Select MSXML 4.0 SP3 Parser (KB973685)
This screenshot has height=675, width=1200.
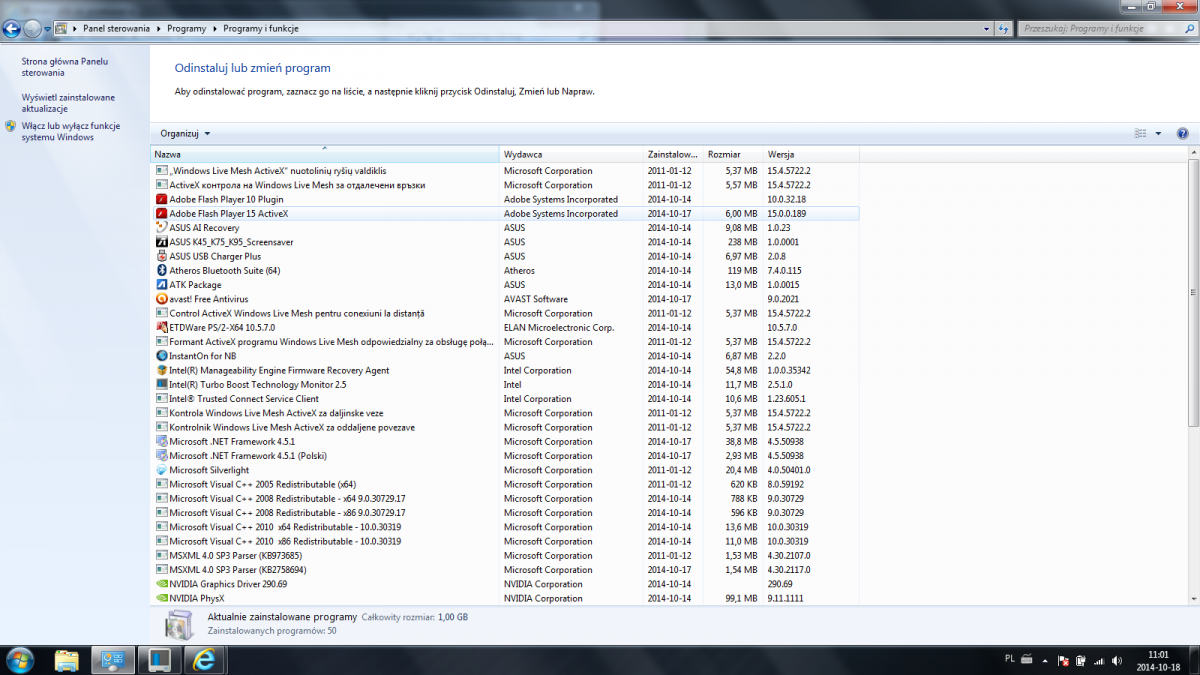505,555
